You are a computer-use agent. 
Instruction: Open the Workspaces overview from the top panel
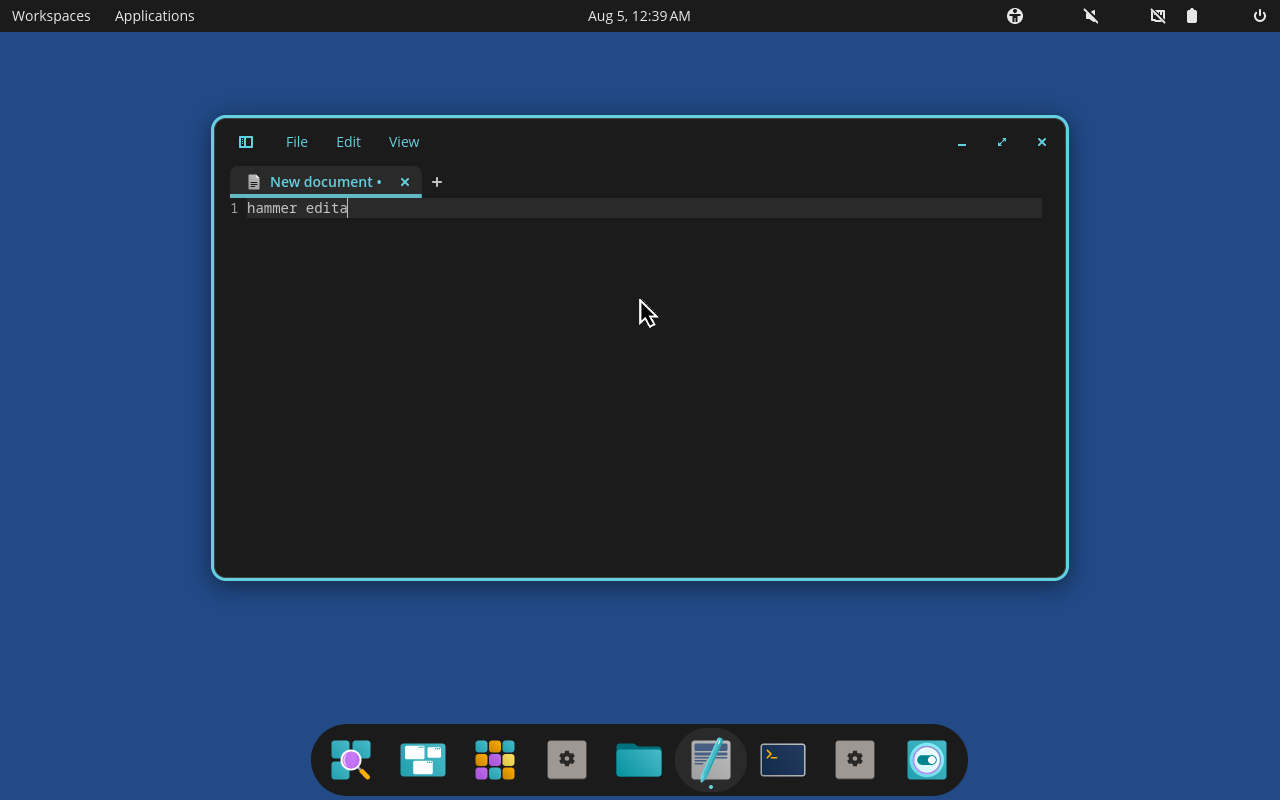click(51, 16)
